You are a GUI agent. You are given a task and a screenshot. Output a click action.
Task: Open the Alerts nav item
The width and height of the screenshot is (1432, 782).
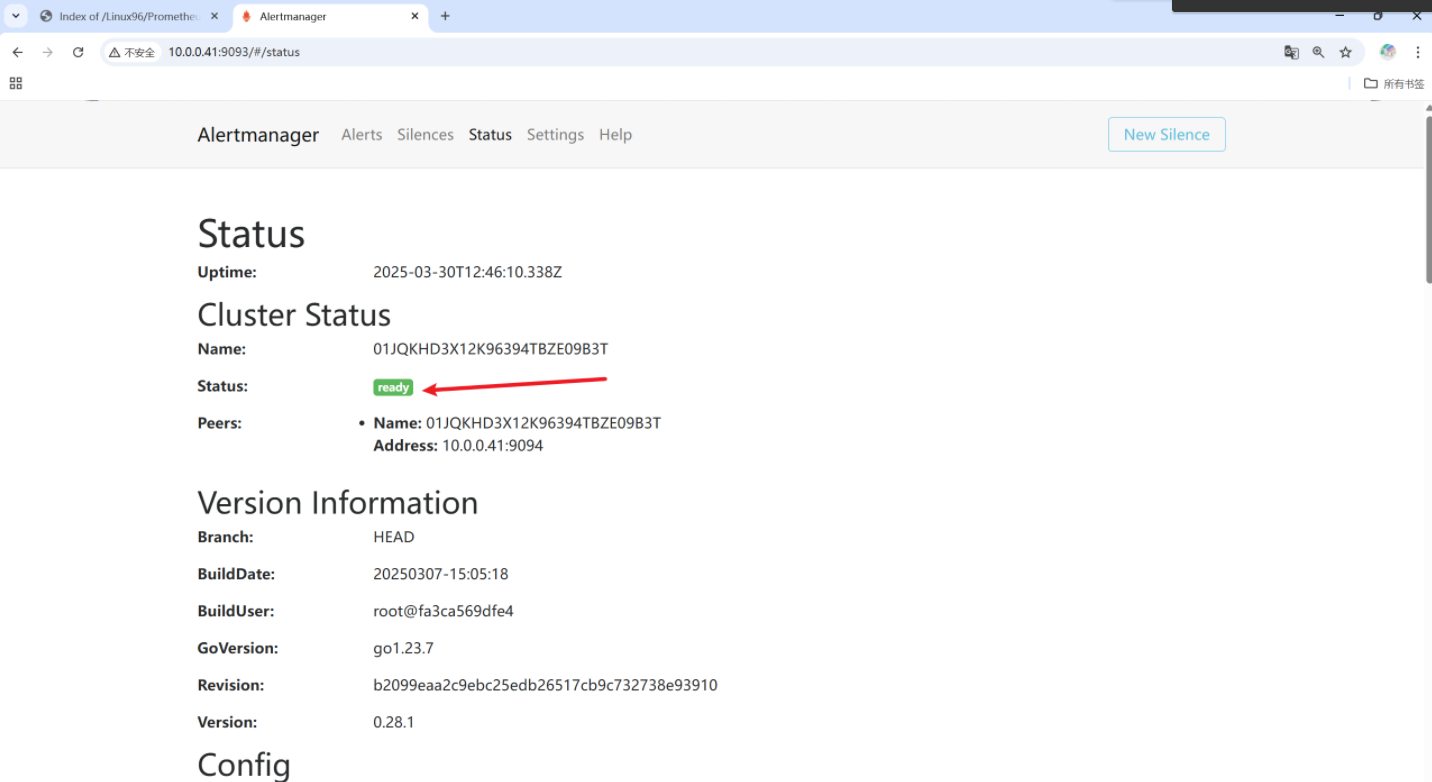click(x=361, y=135)
